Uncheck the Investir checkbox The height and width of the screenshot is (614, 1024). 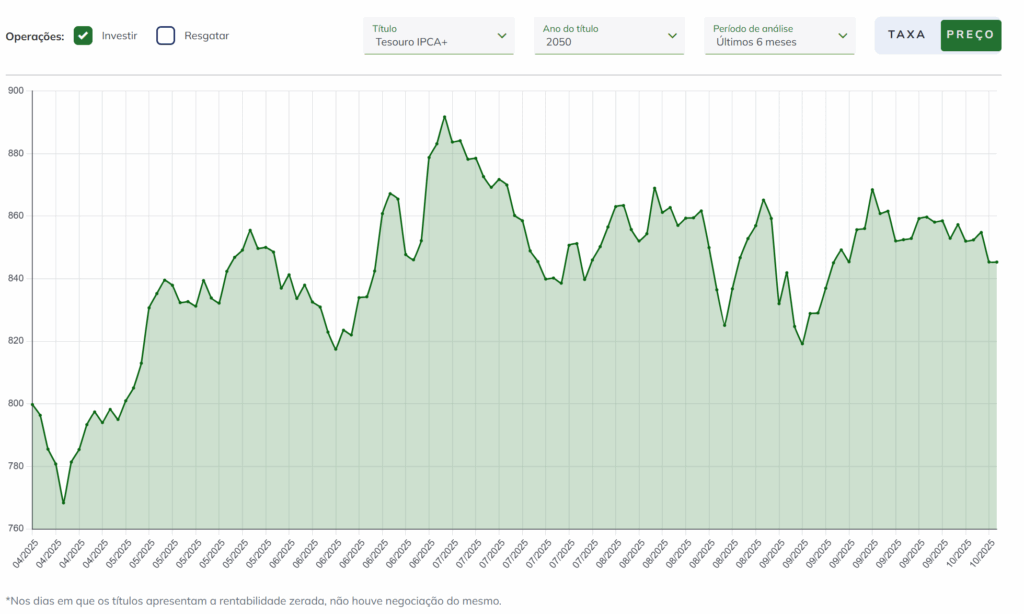[83, 35]
